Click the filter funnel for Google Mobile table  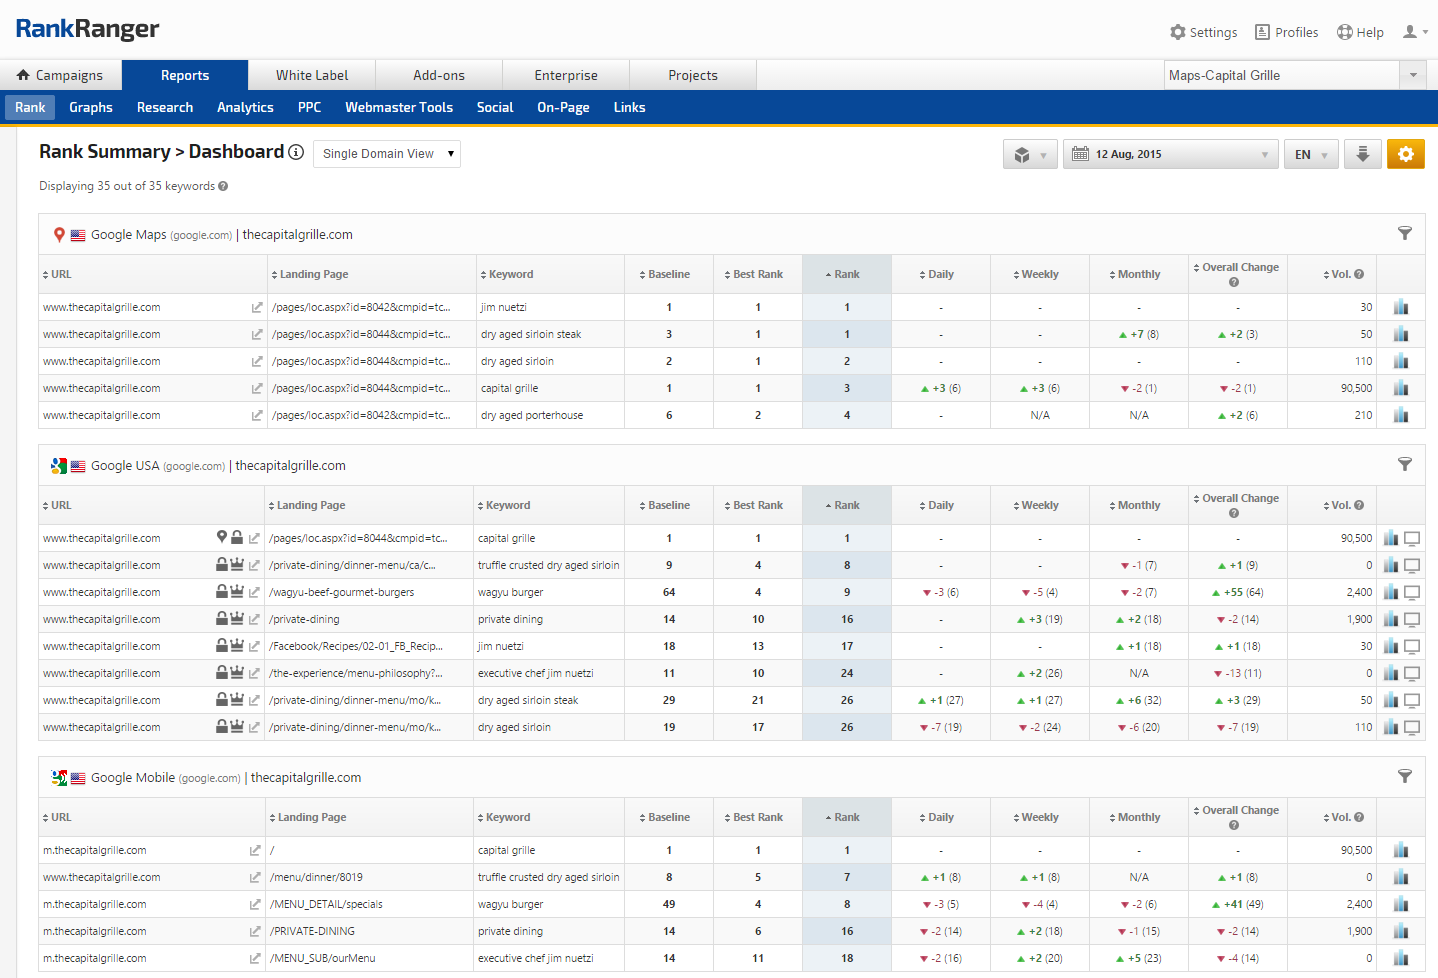pos(1404,777)
